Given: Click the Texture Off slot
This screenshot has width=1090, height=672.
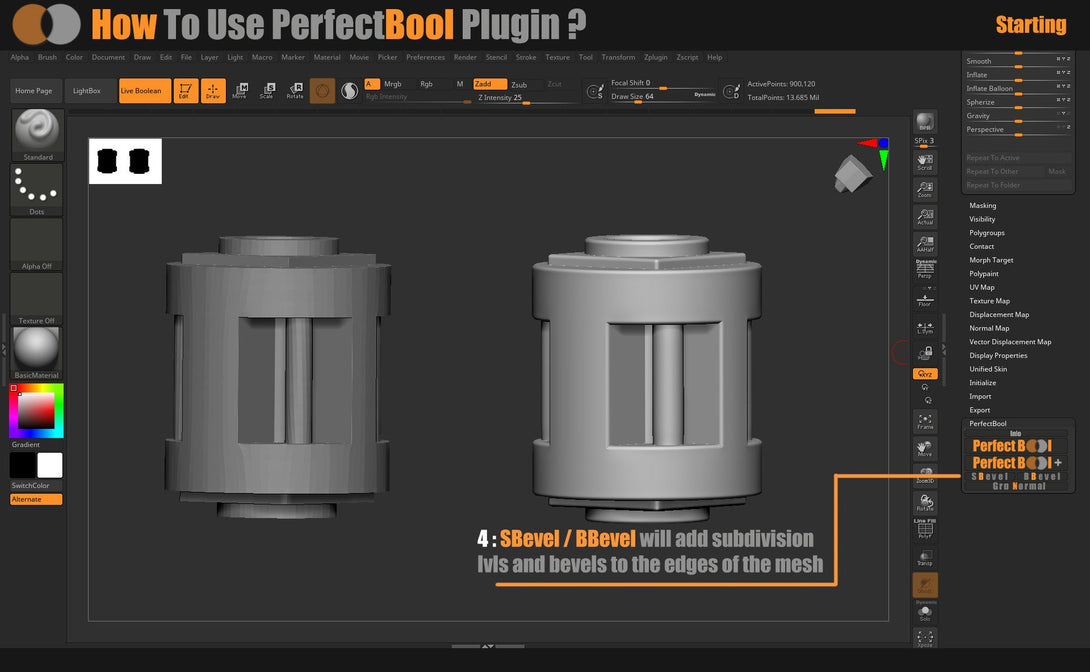Looking at the screenshot, I should 36,299.
